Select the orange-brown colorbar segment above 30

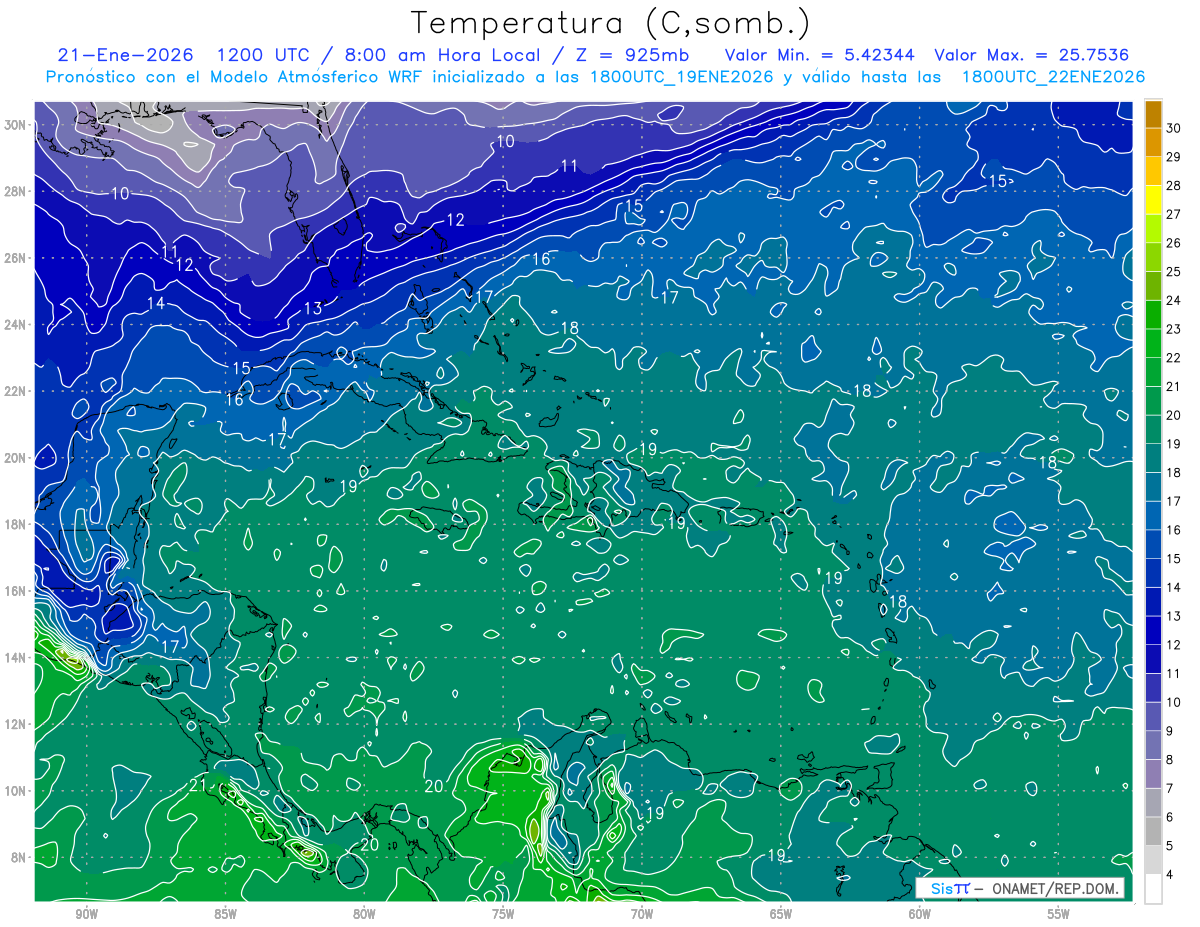point(1153,113)
